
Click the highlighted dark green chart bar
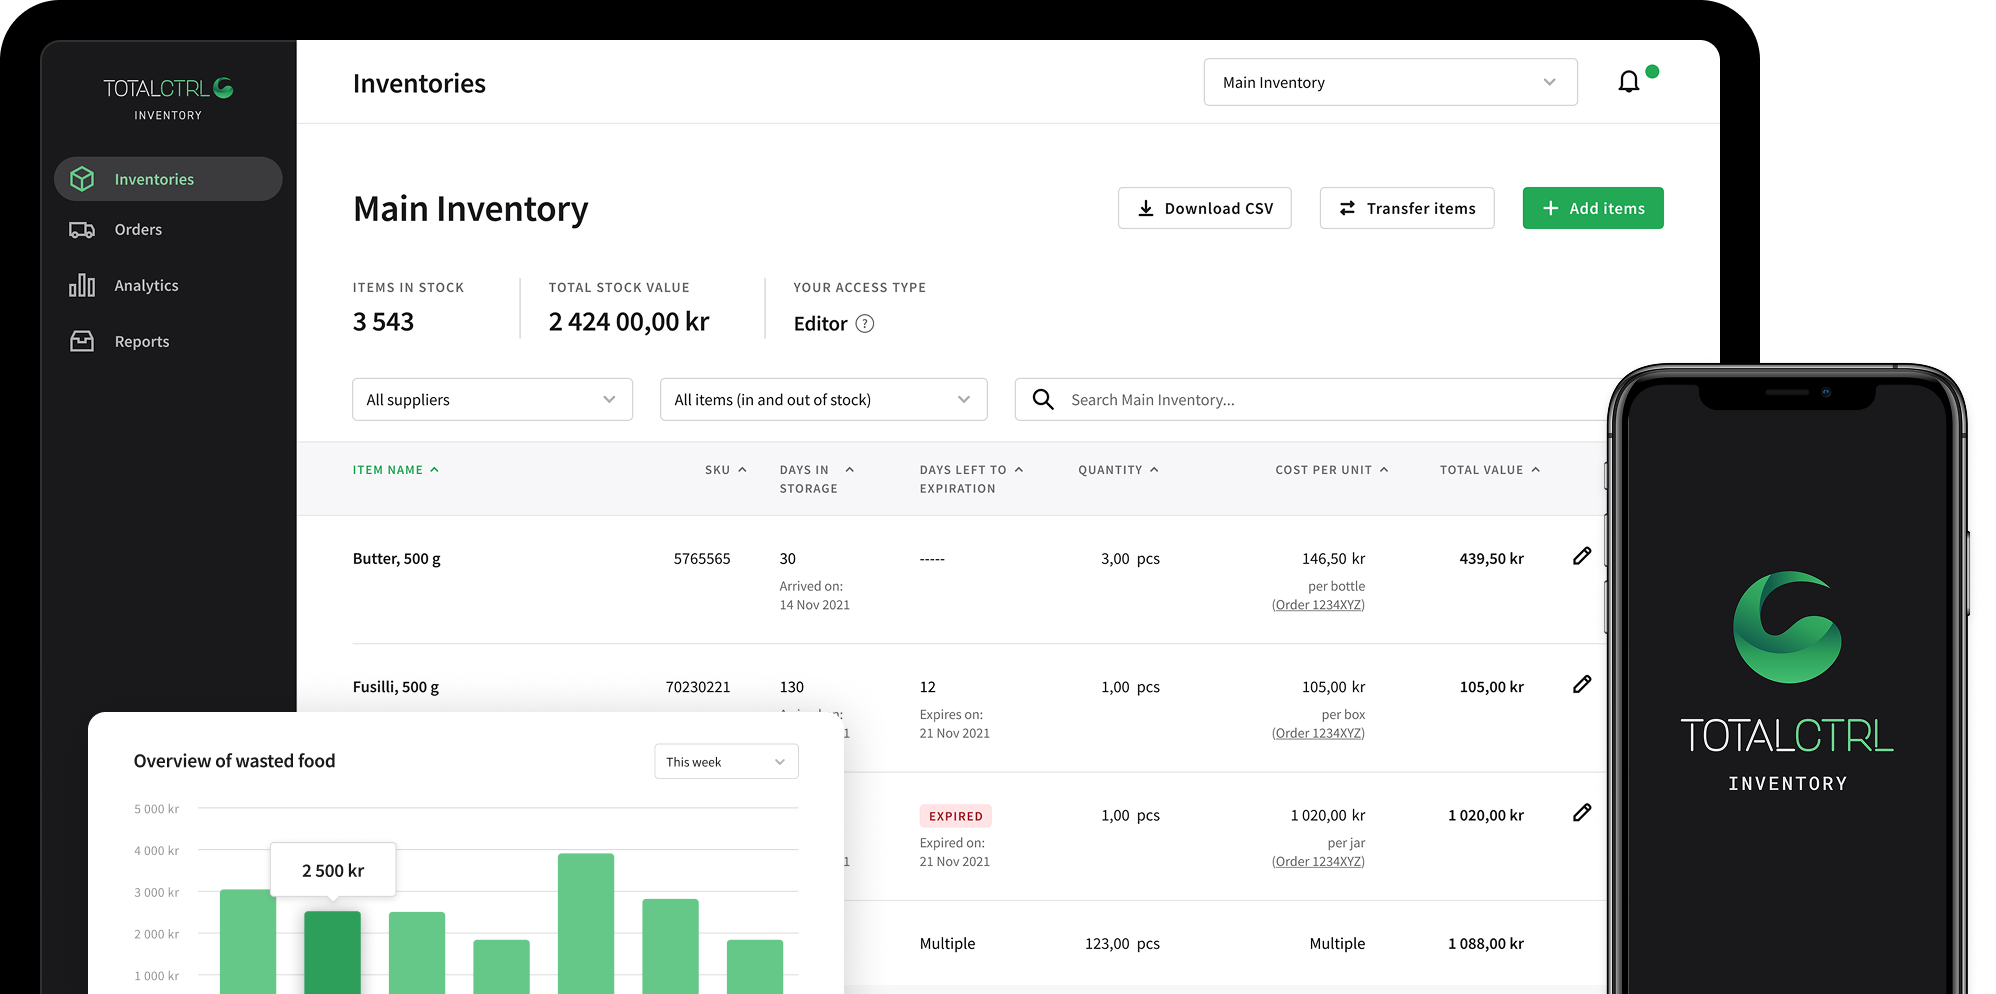(332, 952)
